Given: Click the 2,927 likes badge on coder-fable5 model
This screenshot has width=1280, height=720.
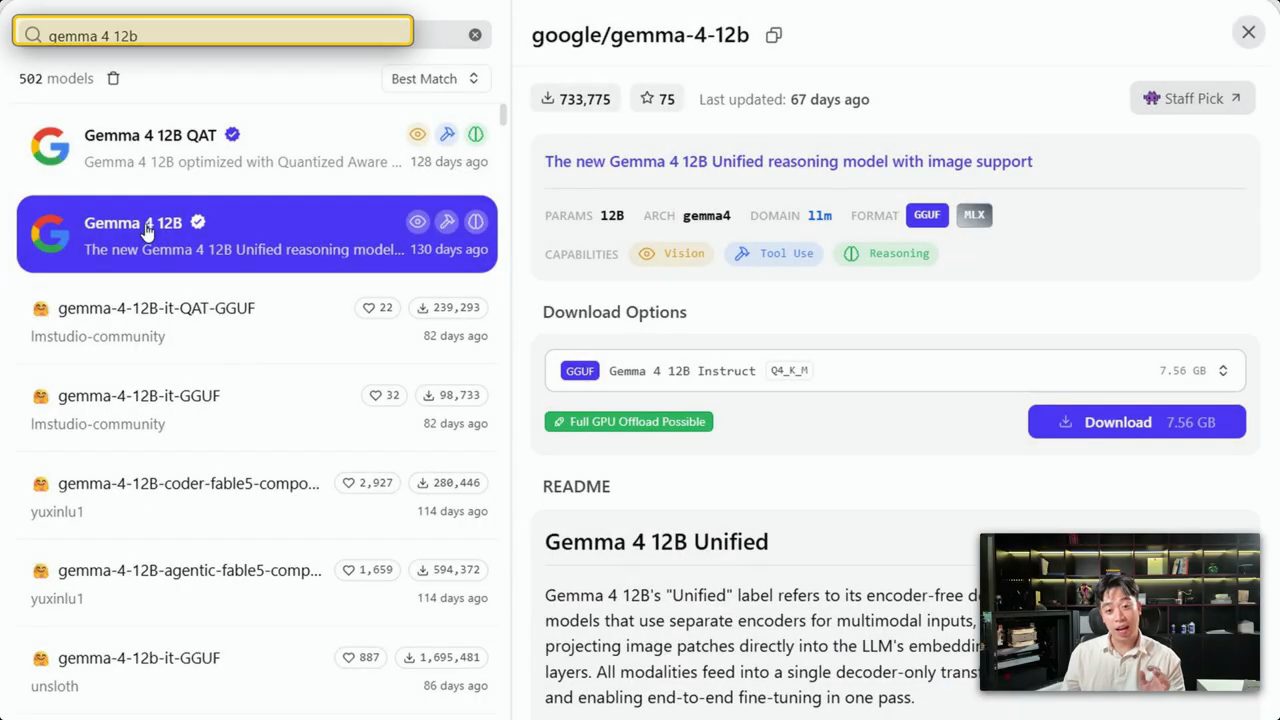Looking at the screenshot, I should click(367, 483).
